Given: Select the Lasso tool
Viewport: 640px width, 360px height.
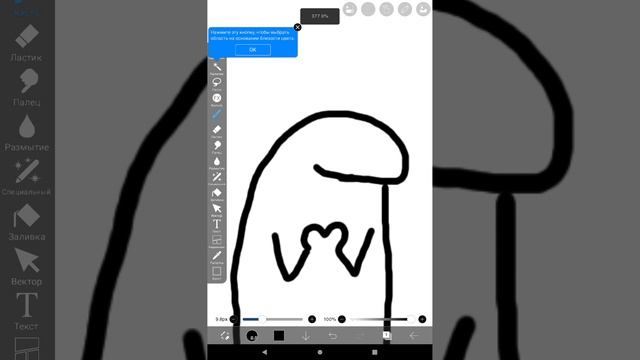Looking at the screenshot, I should click(x=217, y=83).
